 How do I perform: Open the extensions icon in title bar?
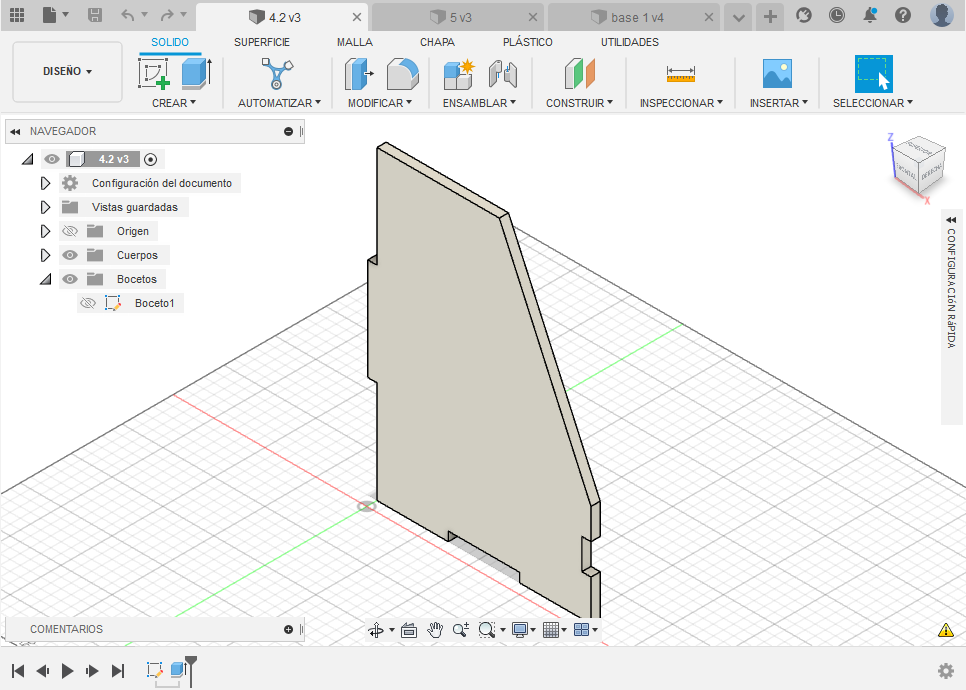(x=803, y=15)
